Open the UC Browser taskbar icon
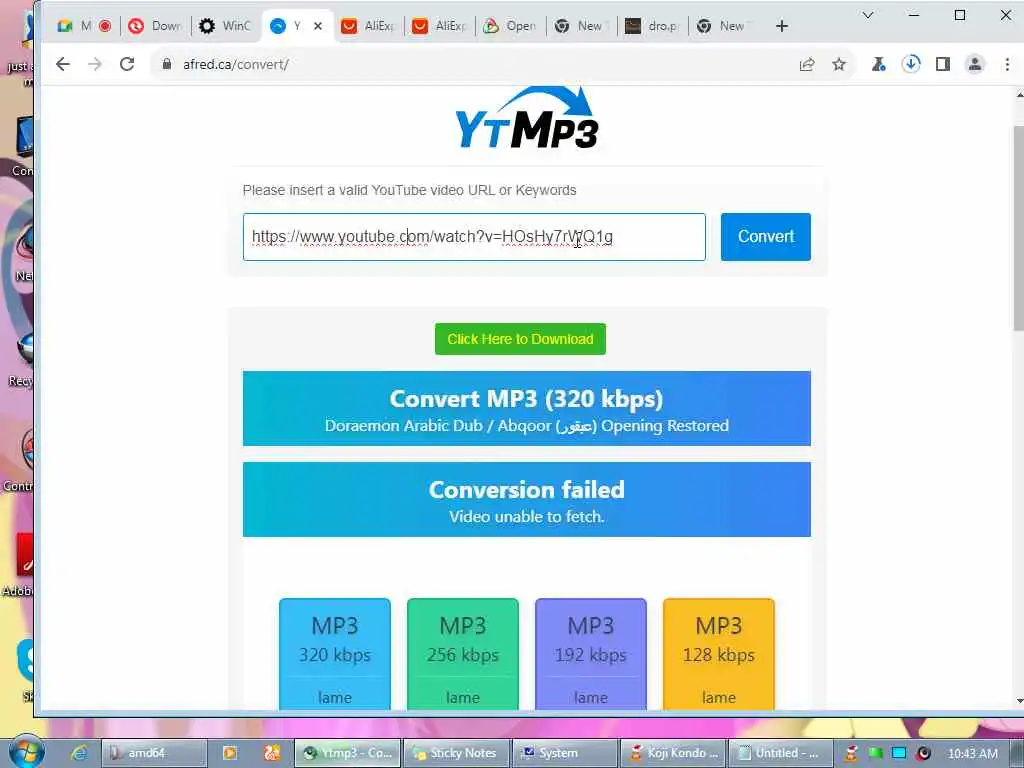 point(272,753)
